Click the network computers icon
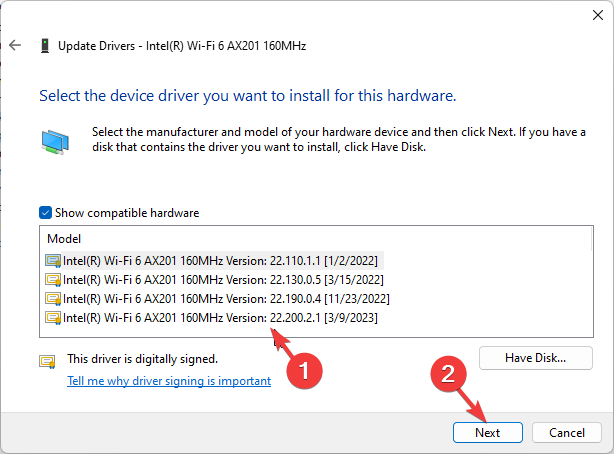 point(55,142)
